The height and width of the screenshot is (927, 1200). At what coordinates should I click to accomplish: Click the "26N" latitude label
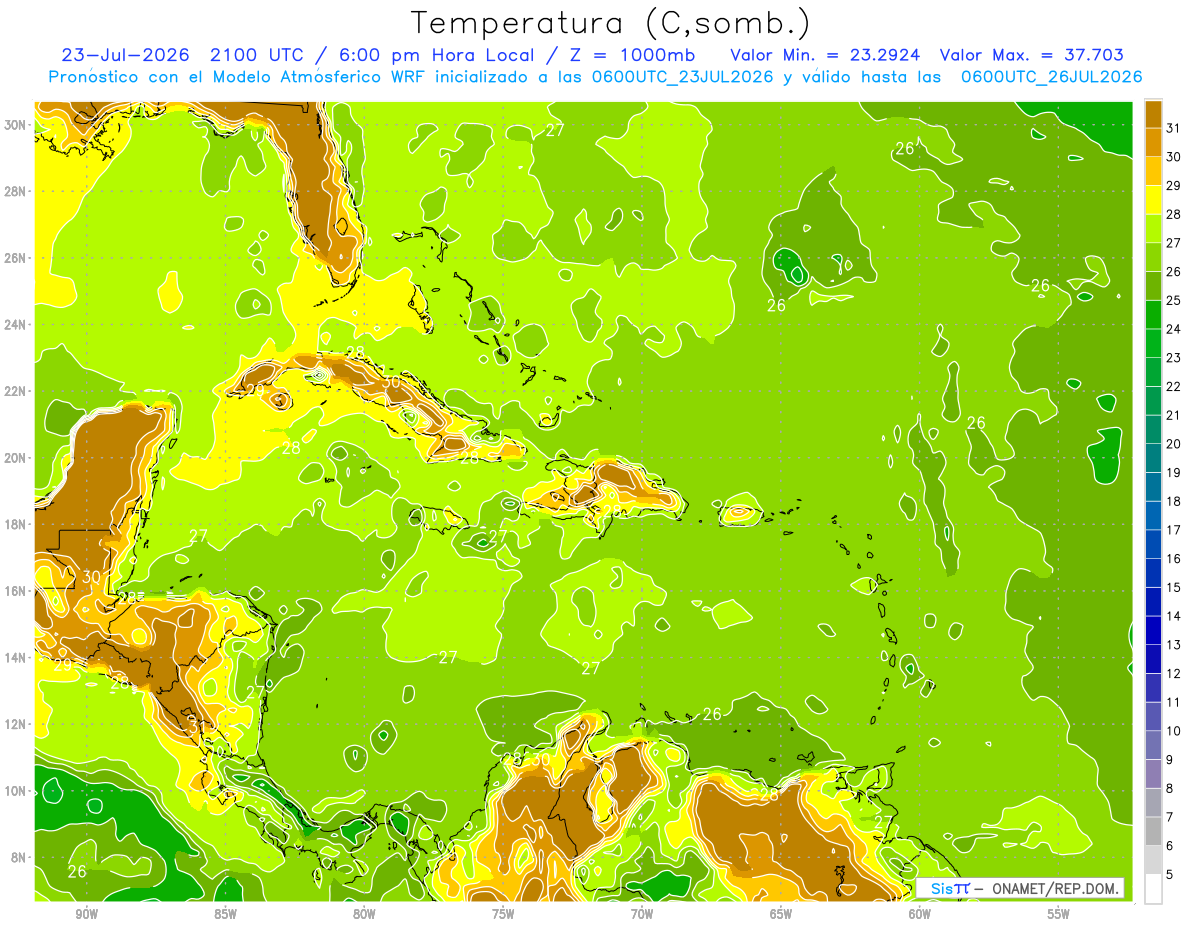(17, 258)
